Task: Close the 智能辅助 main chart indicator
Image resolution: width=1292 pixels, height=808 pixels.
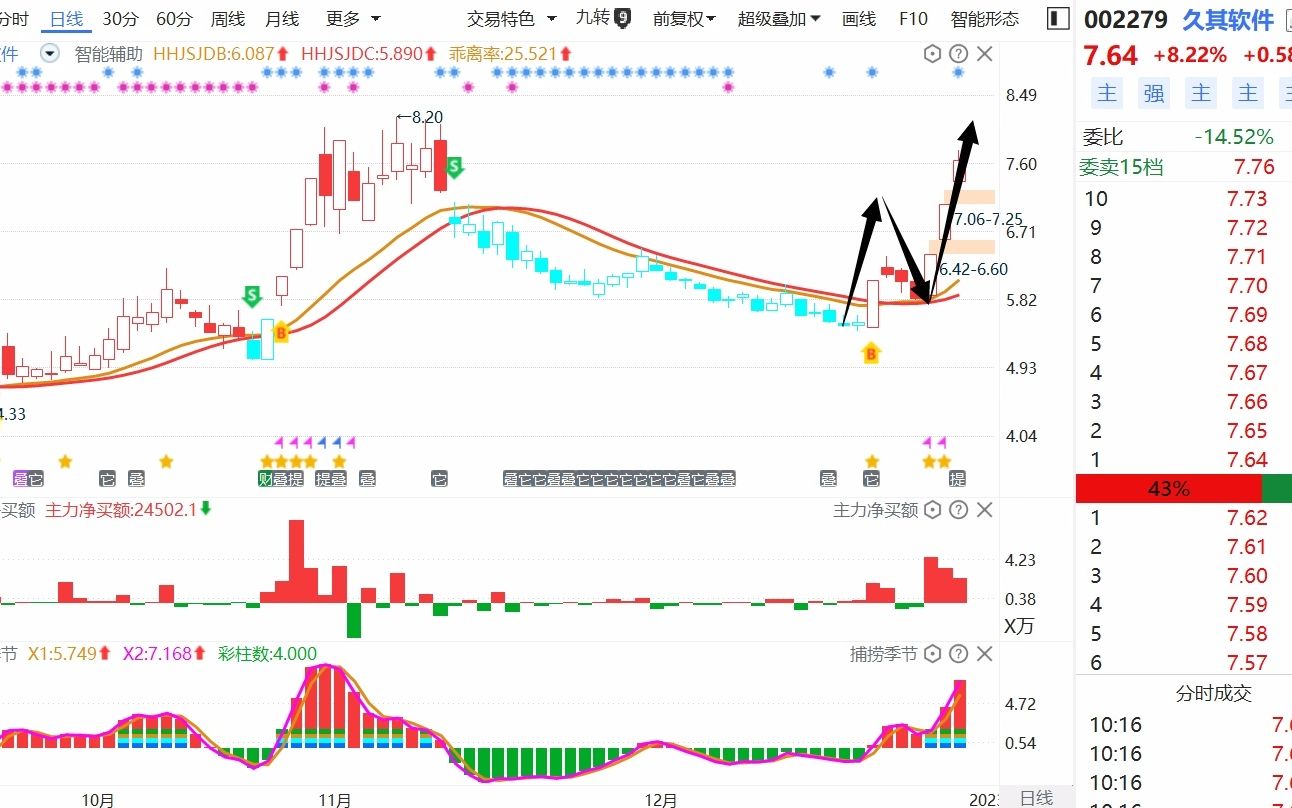Action: pyautogui.click(x=984, y=54)
